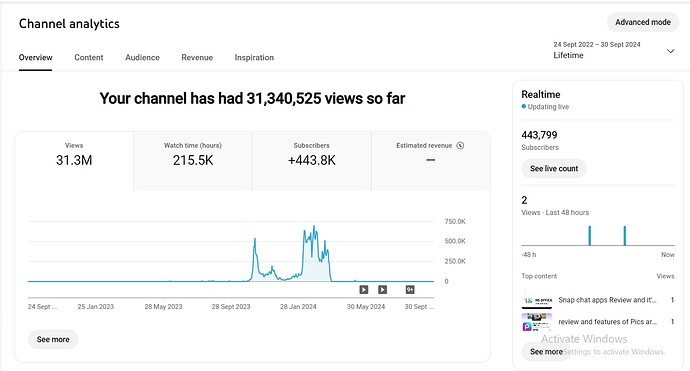Image resolution: width=690 pixels, height=371 pixels.
Task: Open Snap chat apps Review video thumbnail
Action: click(x=536, y=300)
